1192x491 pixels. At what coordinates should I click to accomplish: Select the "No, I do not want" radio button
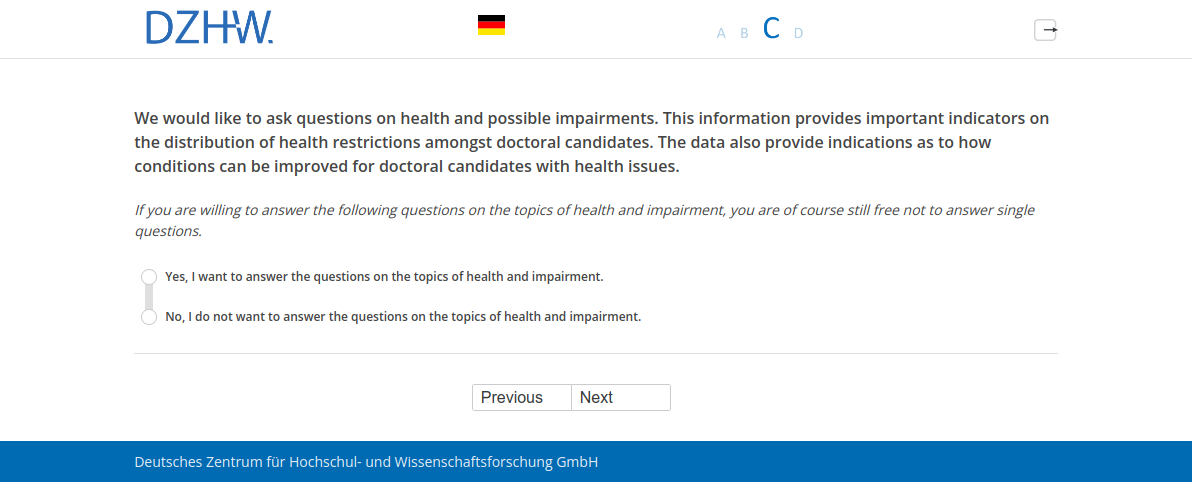coord(149,317)
